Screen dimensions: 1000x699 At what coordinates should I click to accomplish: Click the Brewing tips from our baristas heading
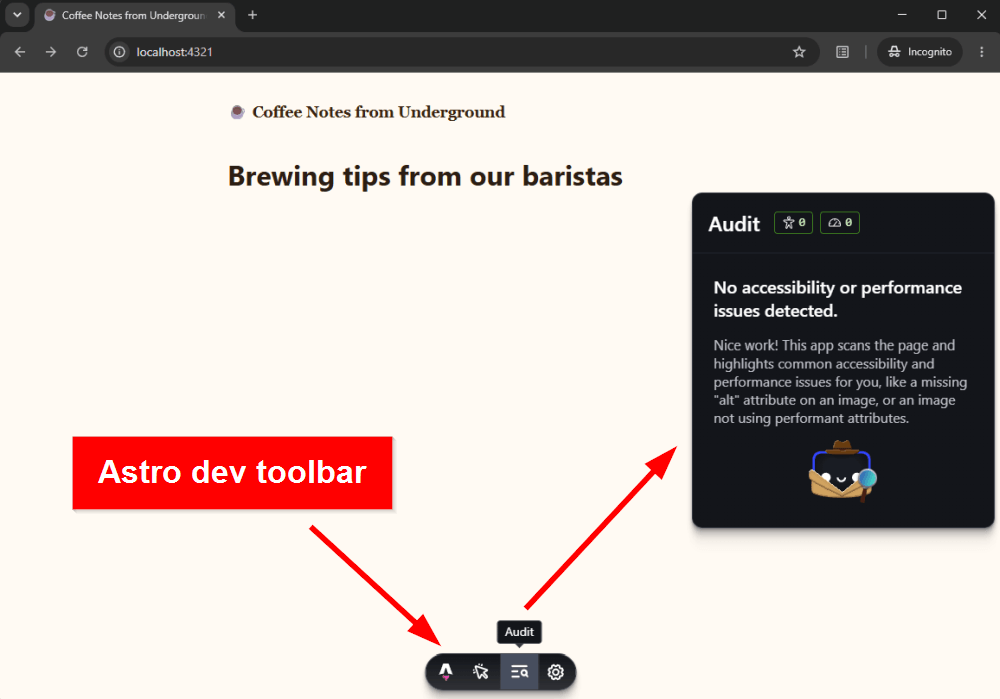425,176
